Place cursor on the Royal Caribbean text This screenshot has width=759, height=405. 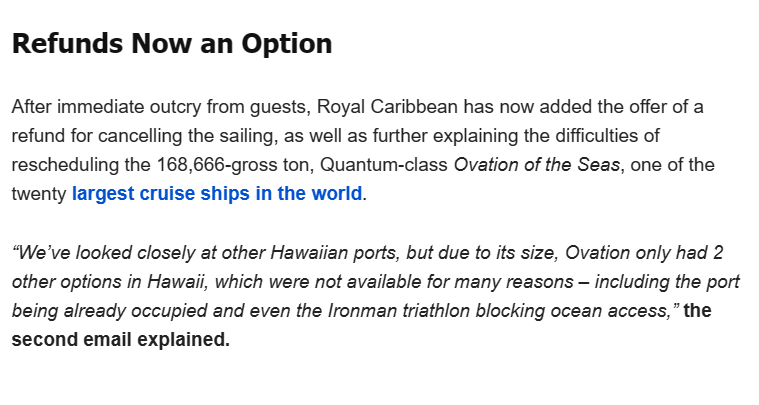387,107
